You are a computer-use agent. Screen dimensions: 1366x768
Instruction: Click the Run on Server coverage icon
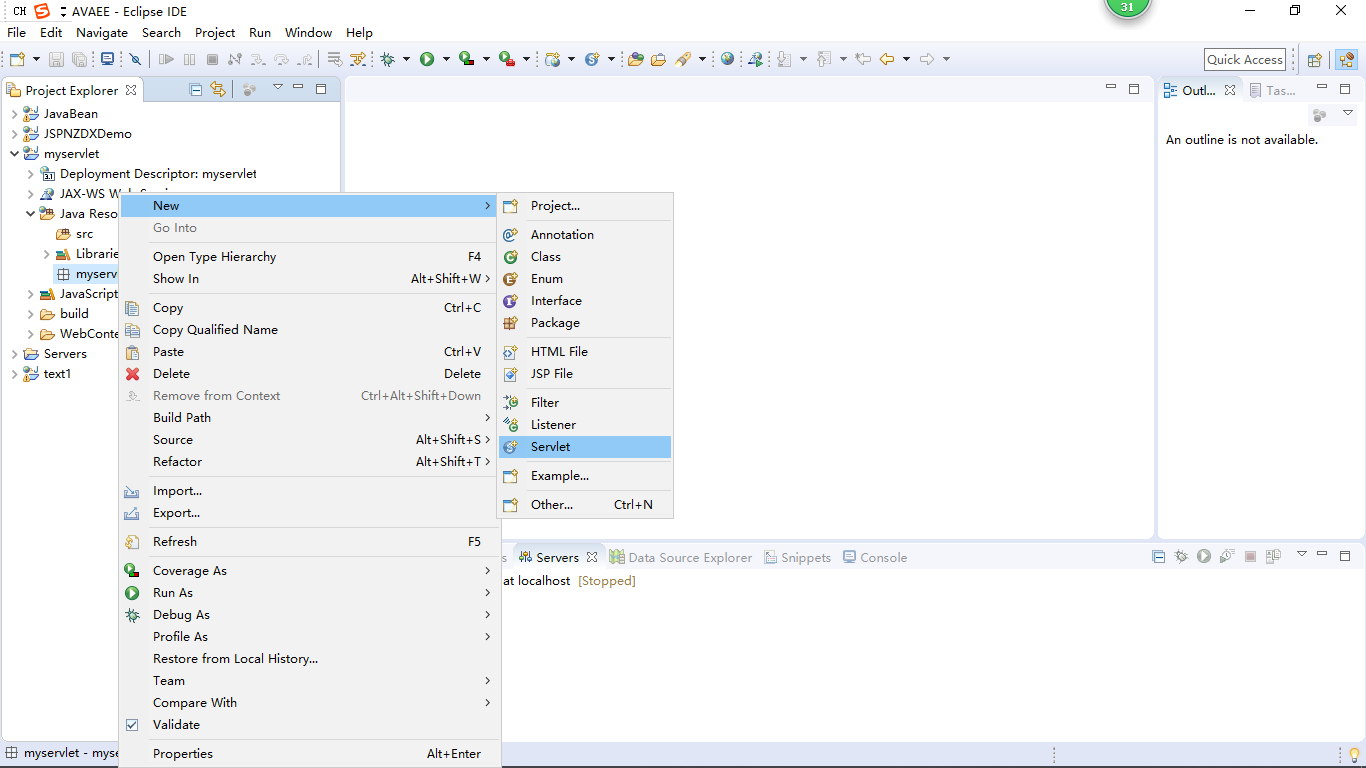(466, 59)
